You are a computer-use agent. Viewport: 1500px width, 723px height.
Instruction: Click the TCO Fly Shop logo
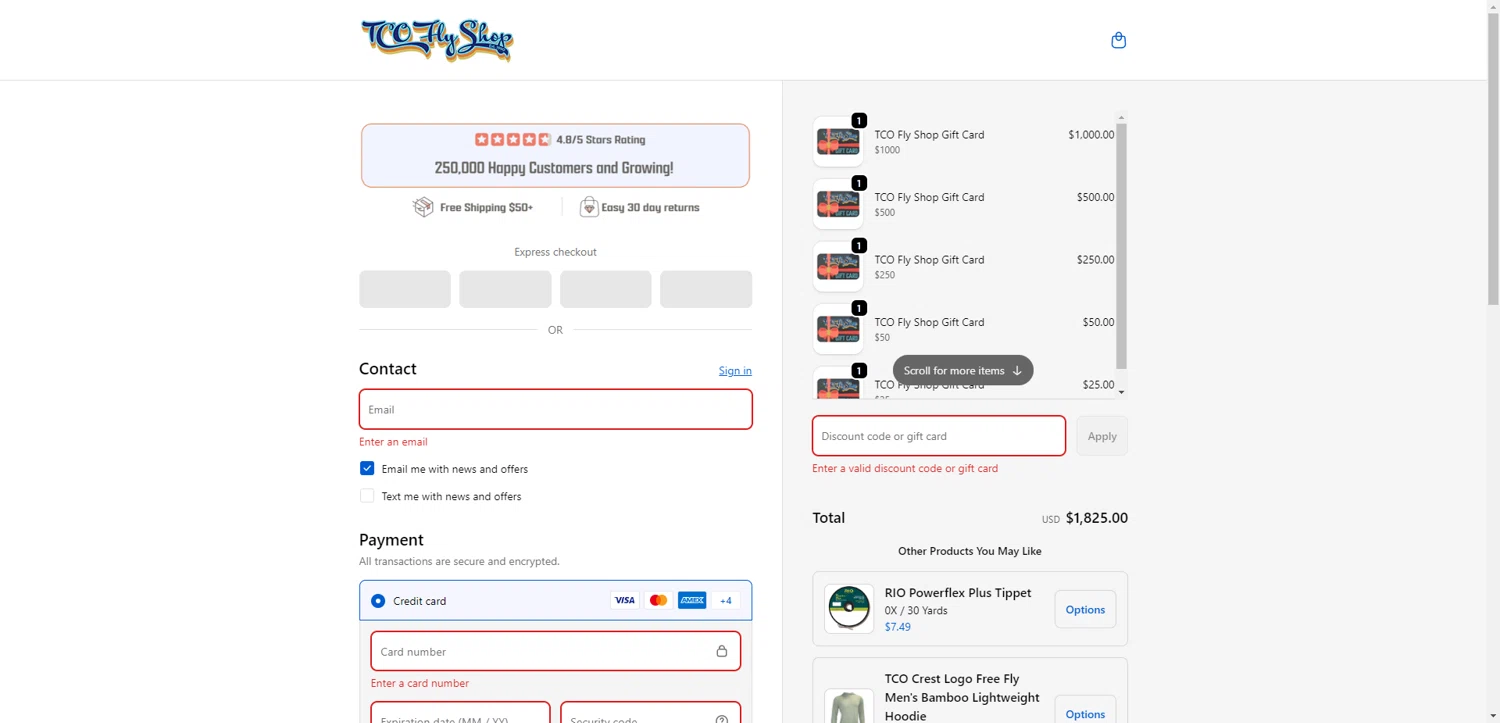(437, 40)
